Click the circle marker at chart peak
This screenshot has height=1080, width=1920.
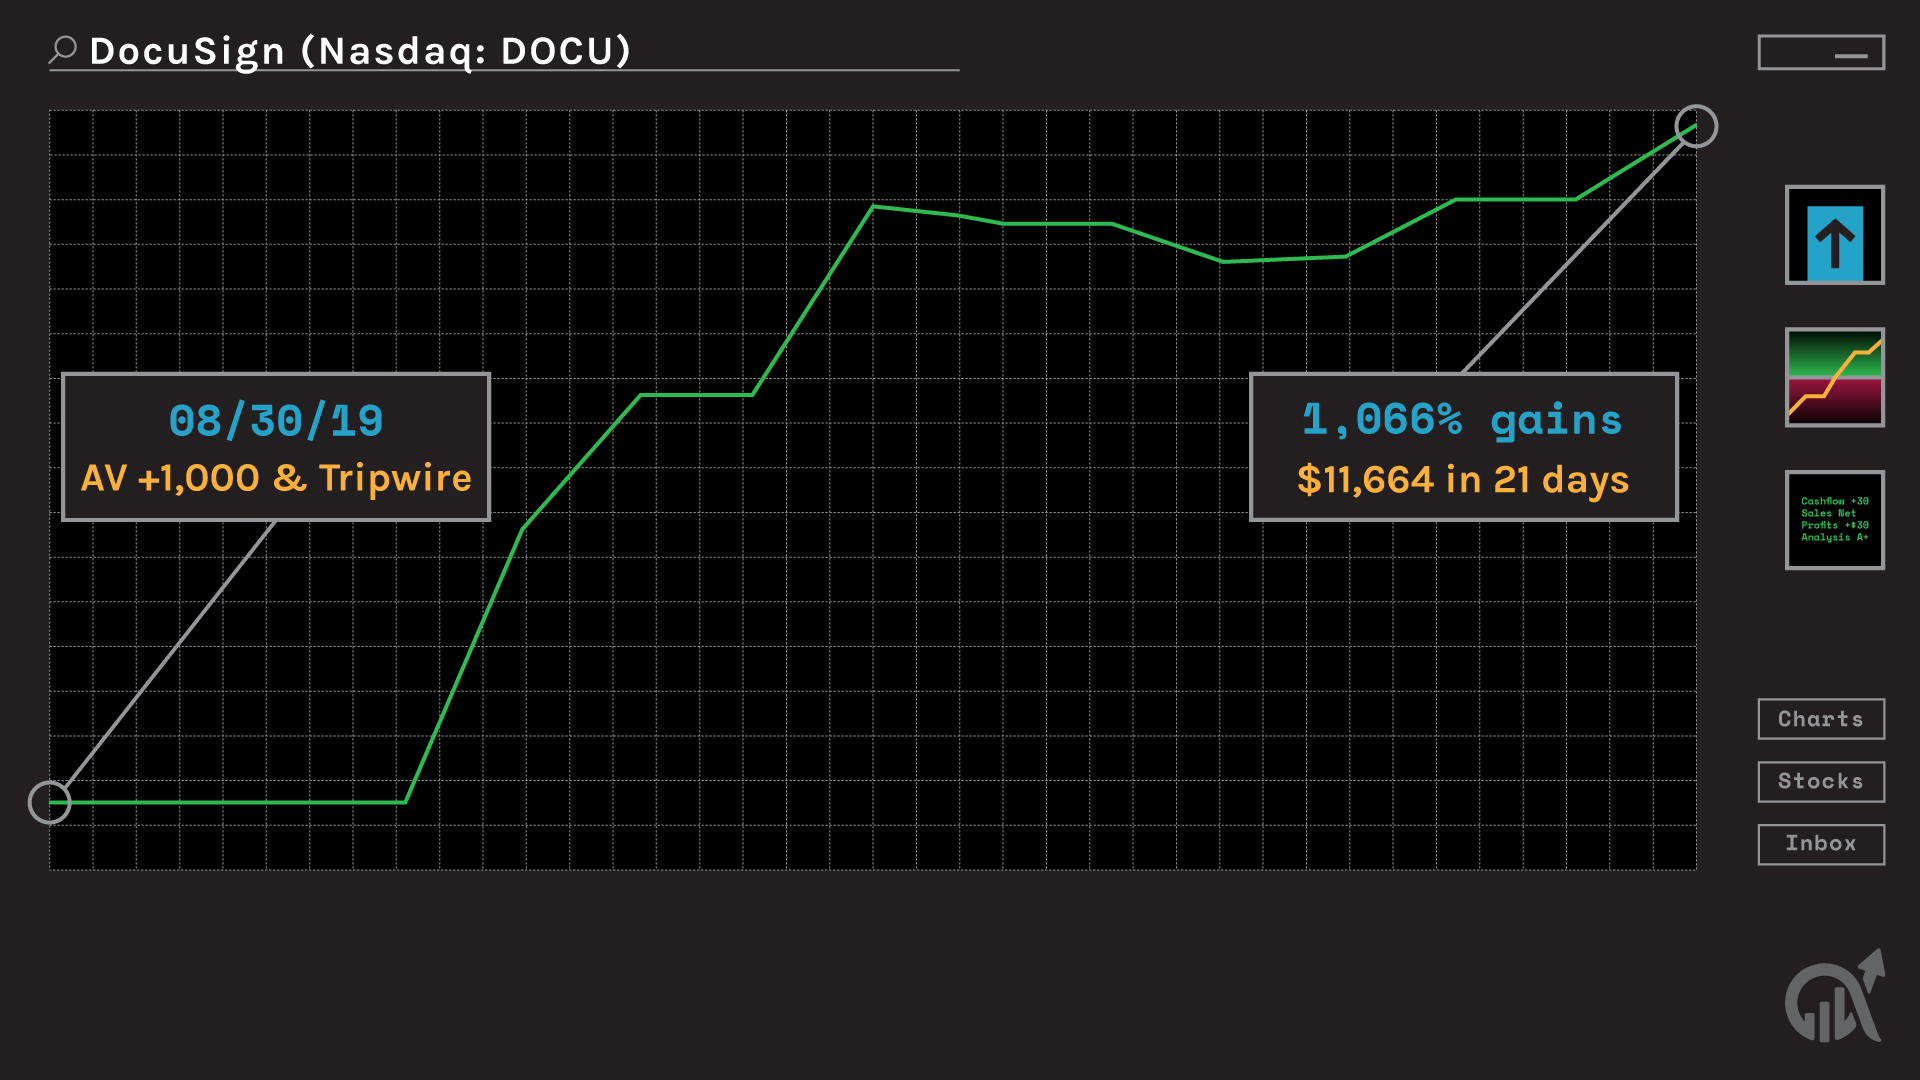click(x=1696, y=127)
